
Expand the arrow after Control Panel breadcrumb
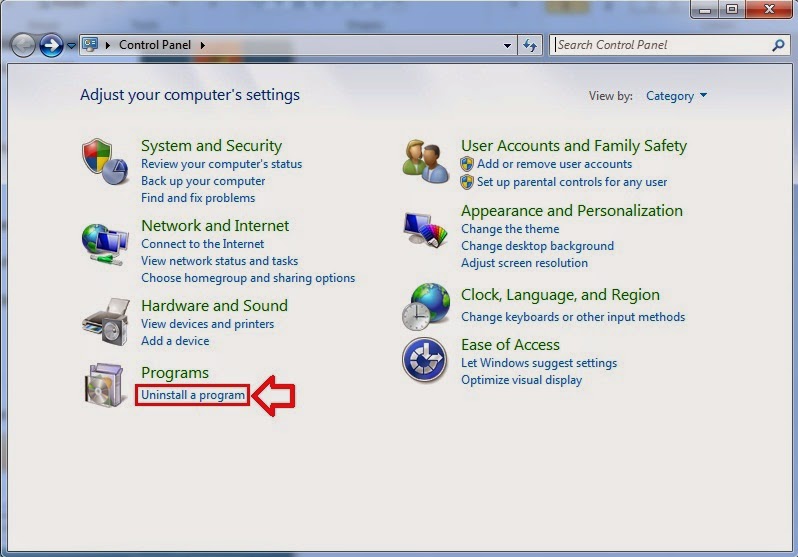203,45
